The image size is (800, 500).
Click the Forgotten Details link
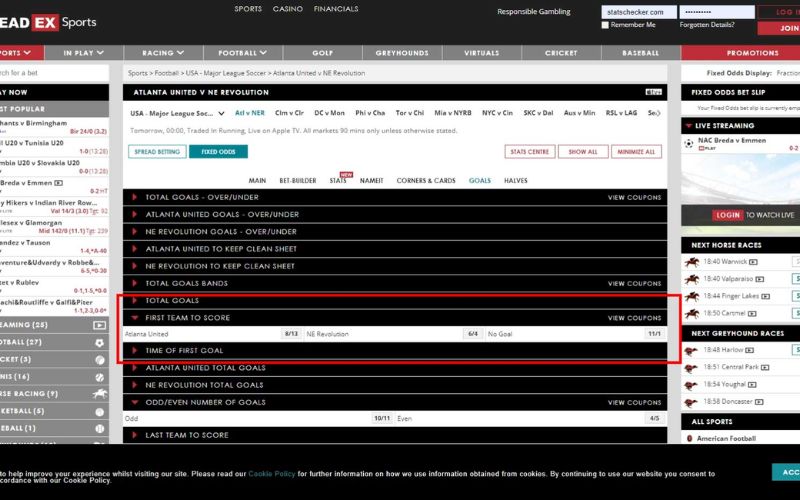pos(707,25)
